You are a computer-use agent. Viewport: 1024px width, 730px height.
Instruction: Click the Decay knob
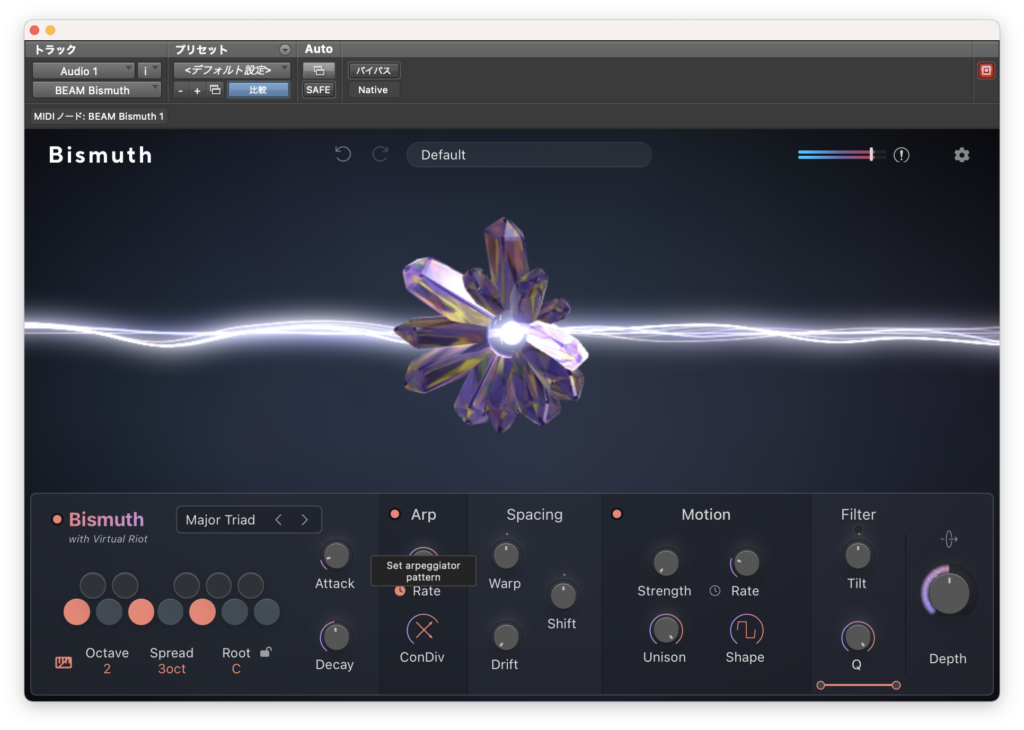click(336, 637)
